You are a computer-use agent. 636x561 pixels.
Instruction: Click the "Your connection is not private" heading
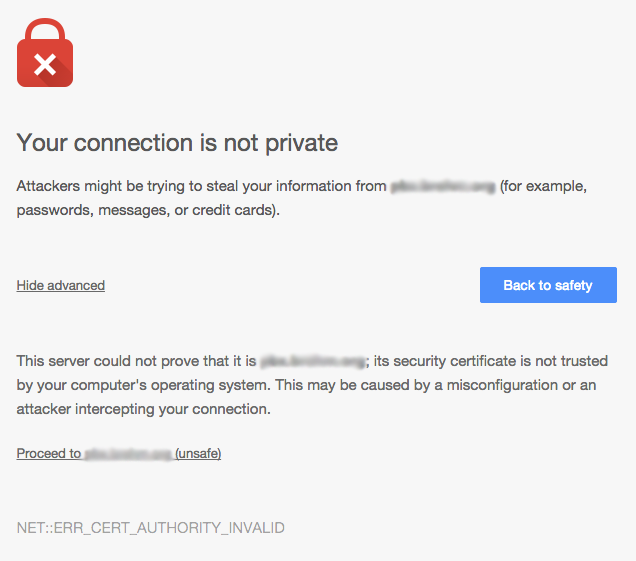coord(177,143)
